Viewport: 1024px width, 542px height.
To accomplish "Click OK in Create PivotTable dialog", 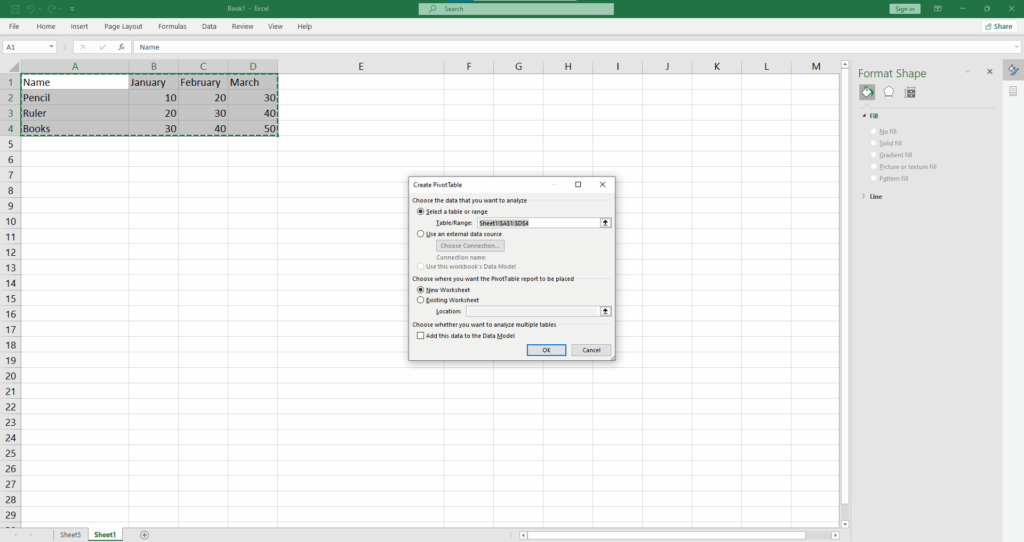I will tap(546, 350).
